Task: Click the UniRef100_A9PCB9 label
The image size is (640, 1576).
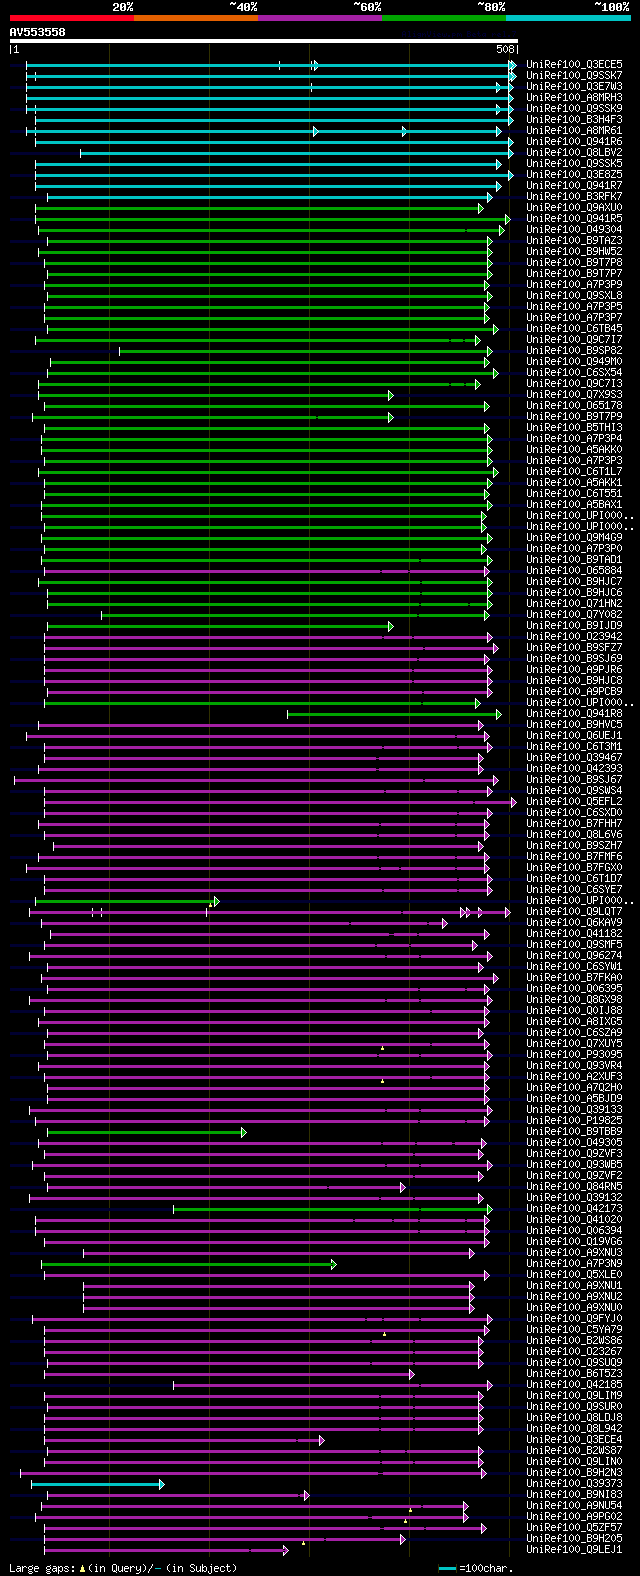Action: [x=574, y=692]
